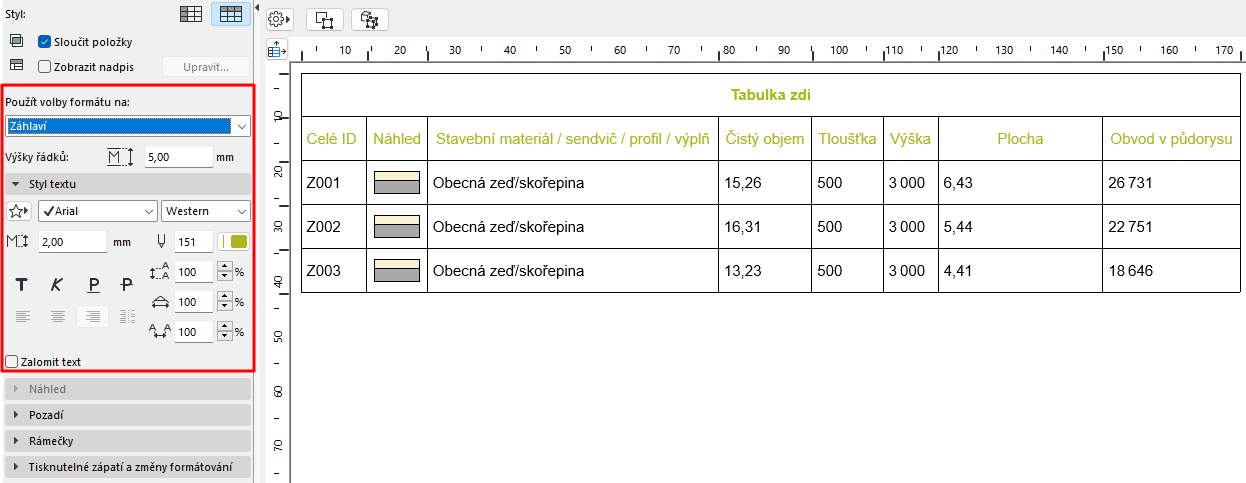Select the Náhled column header
The width and height of the screenshot is (1246, 483).
[397, 139]
